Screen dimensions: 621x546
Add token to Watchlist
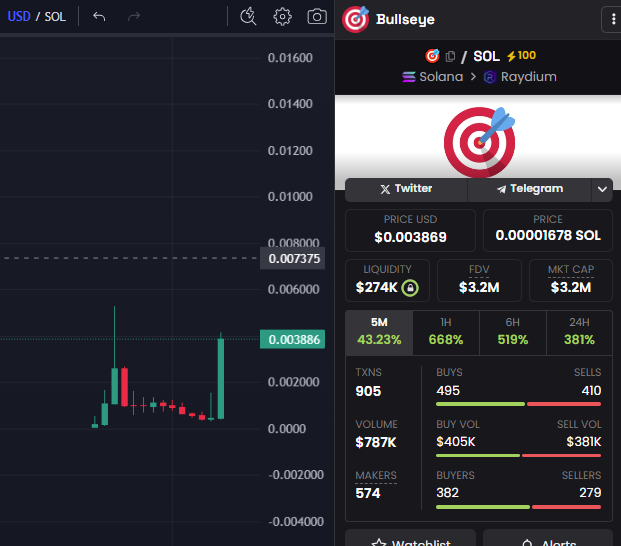click(x=410, y=538)
